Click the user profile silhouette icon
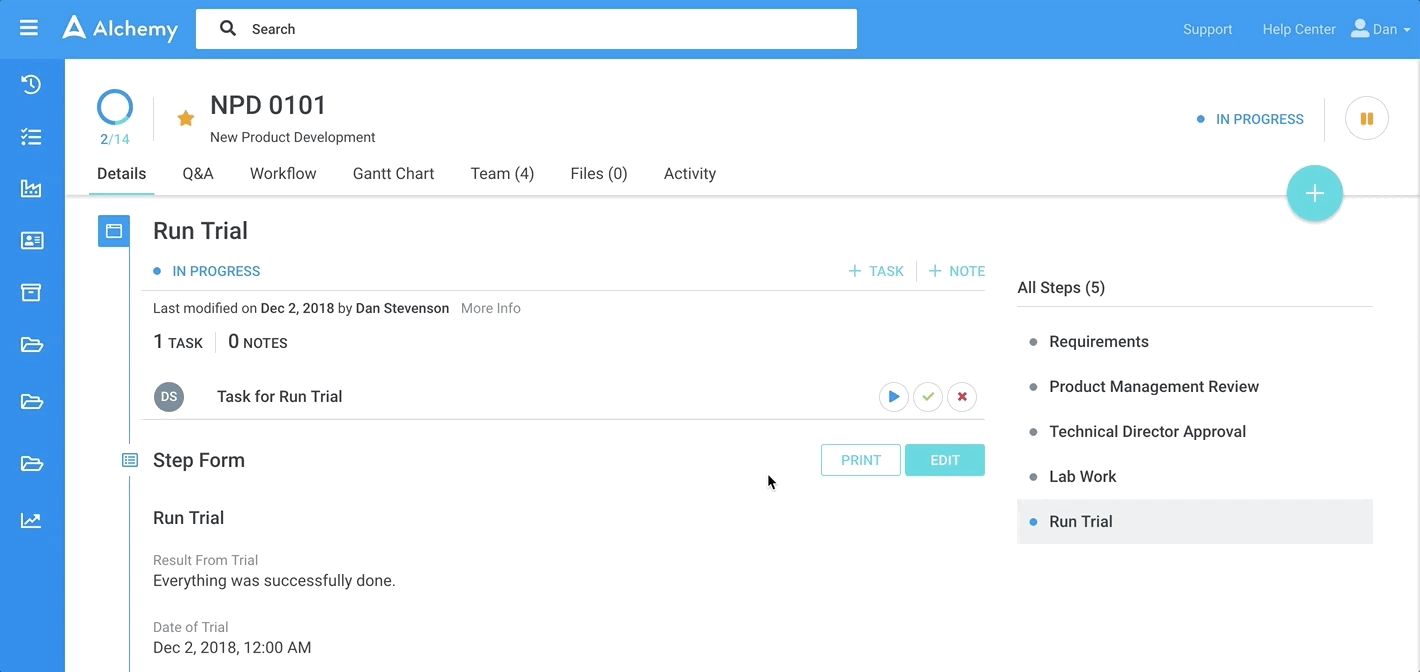 tap(1360, 28)
